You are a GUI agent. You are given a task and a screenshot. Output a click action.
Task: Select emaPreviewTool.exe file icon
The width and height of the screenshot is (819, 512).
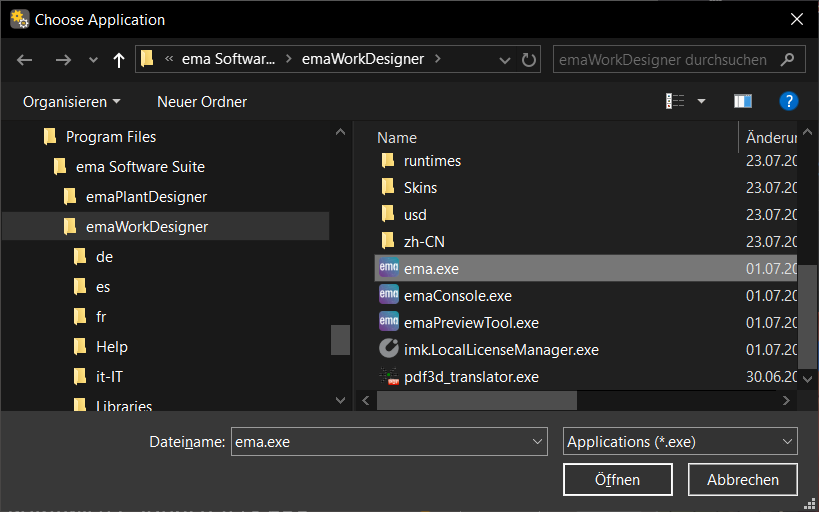coord(389,321)
